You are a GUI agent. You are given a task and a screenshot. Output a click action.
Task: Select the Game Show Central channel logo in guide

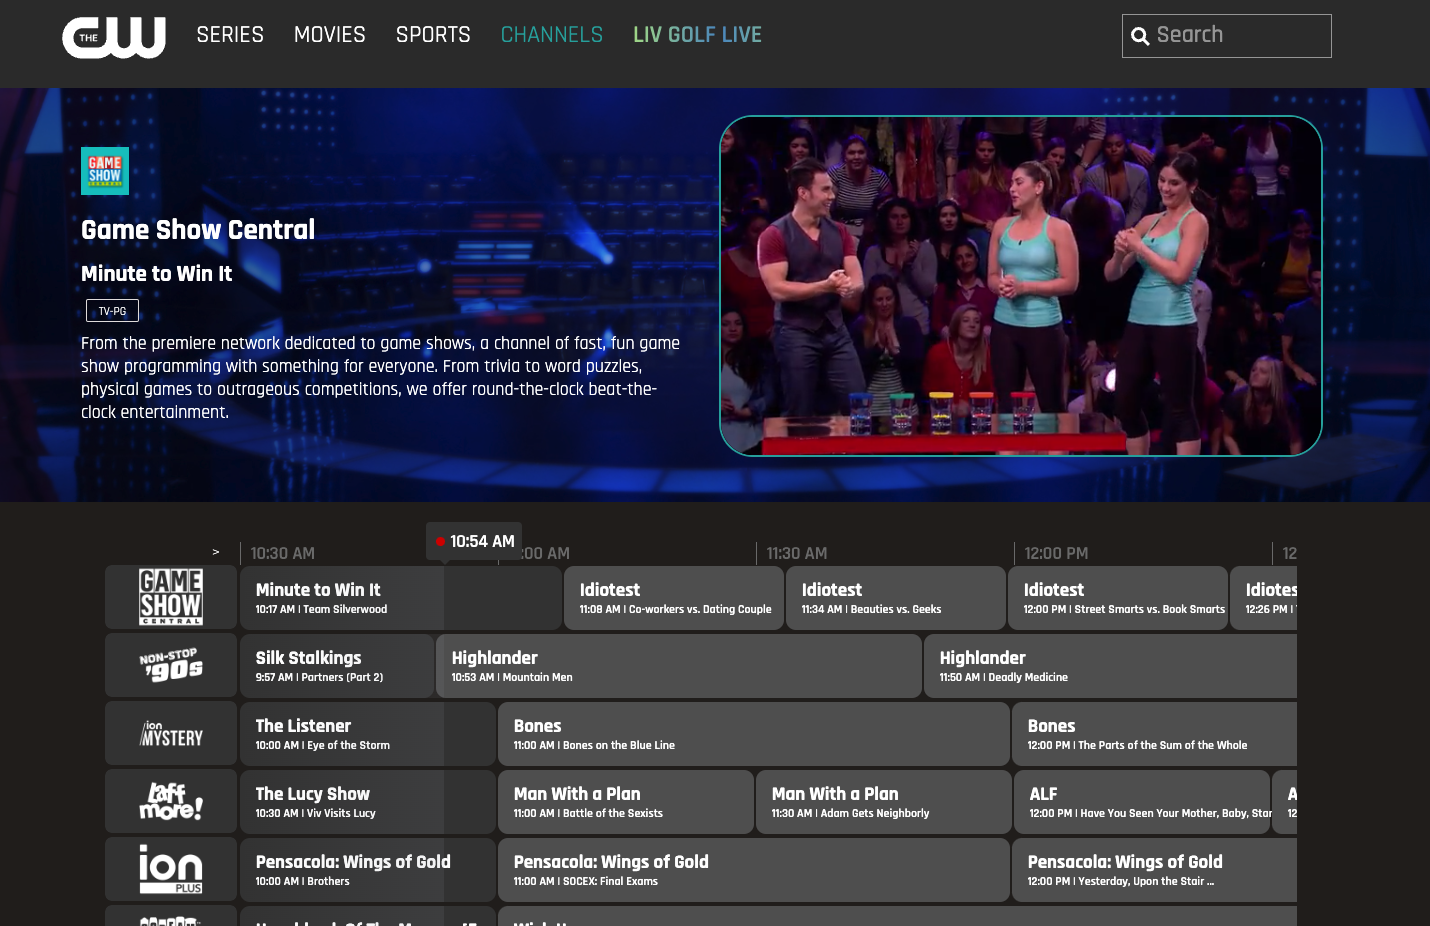pyautogui.click(x=171, y=597)
